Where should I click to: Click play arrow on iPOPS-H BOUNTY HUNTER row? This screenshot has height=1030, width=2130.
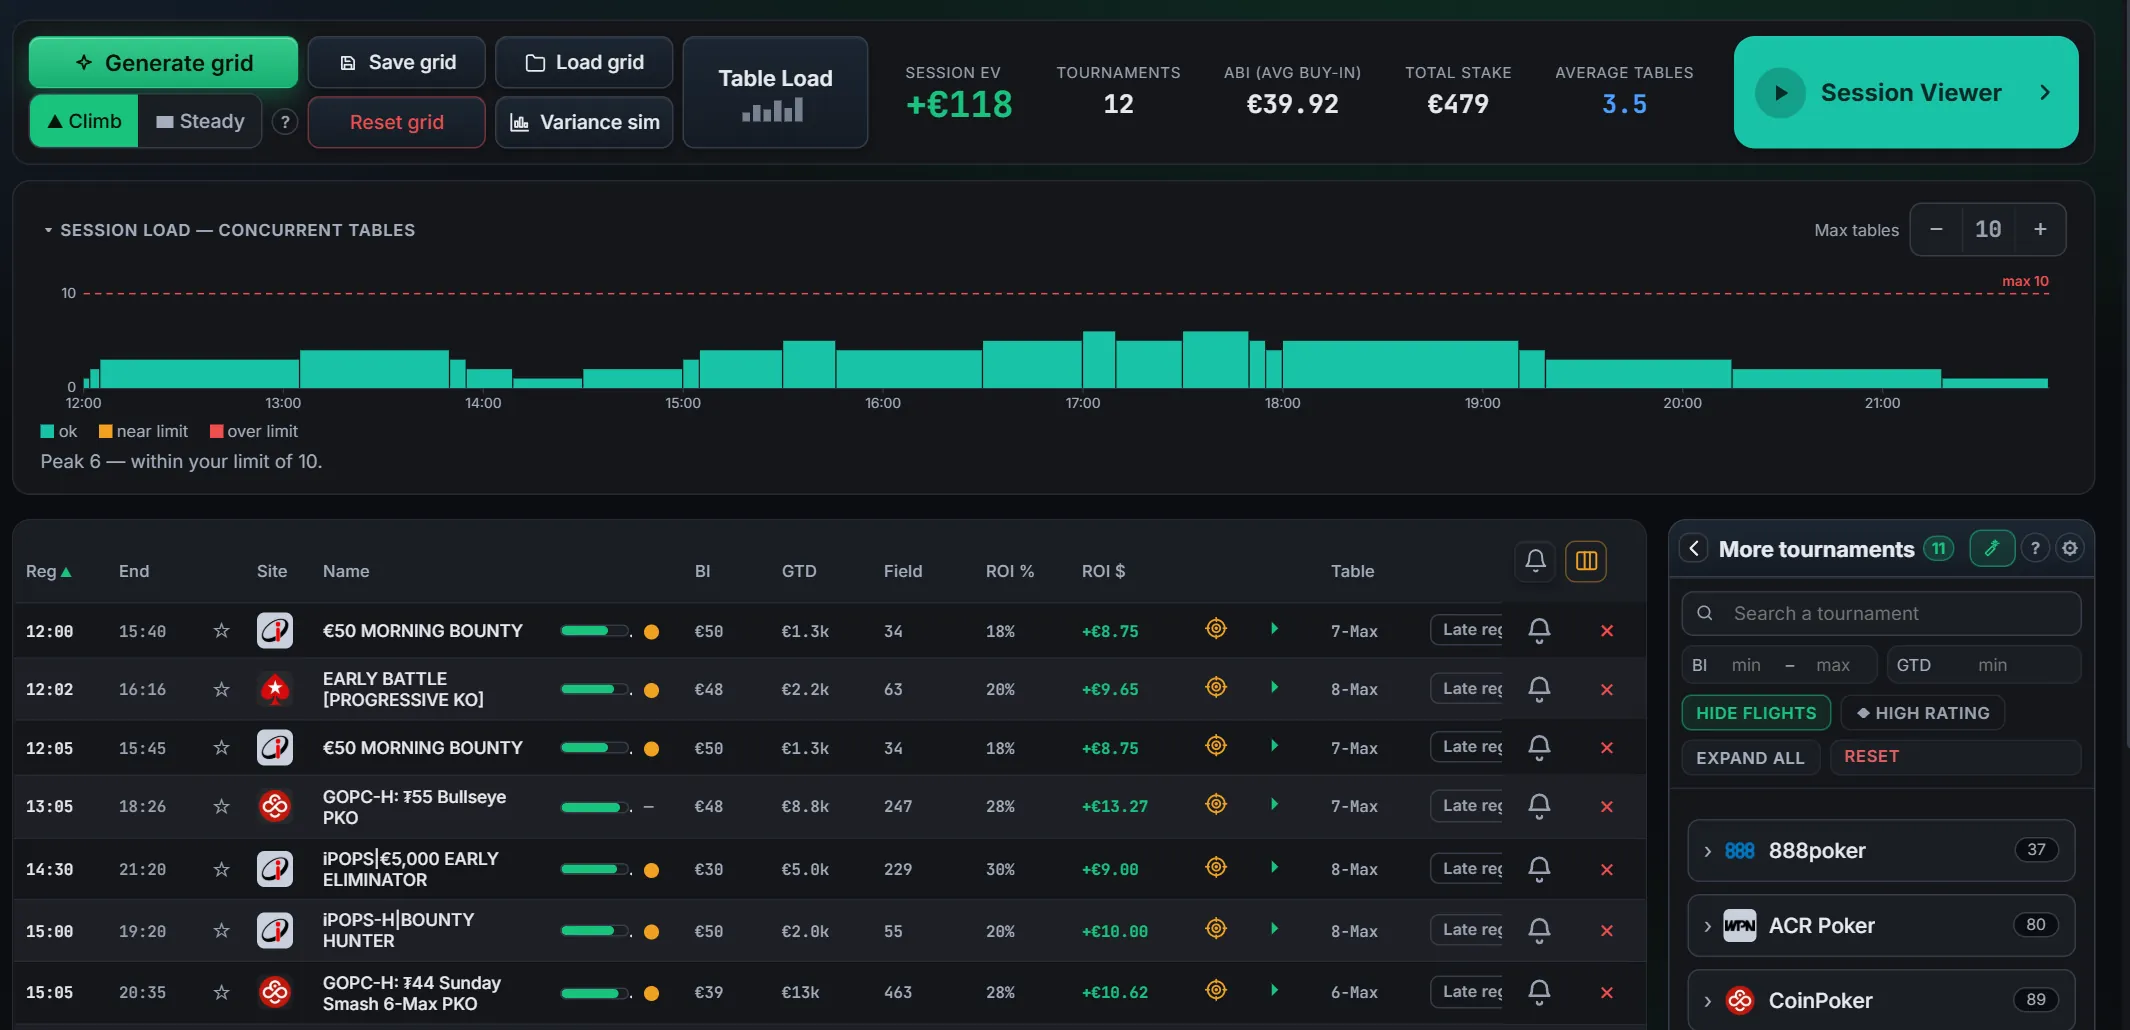(1274, 929)
